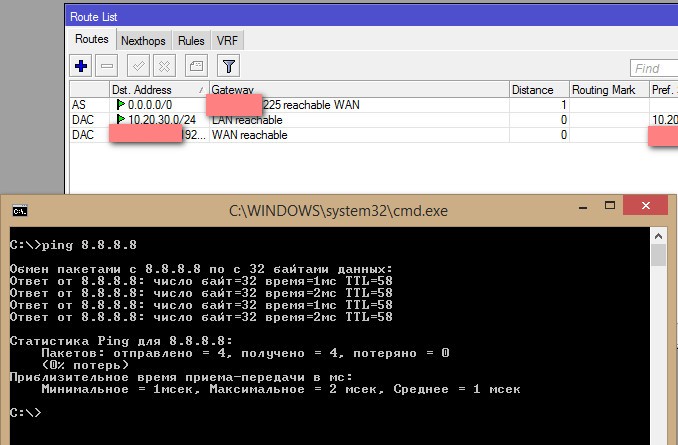The image size is (678, 445).
Task: Click the Routing Mark column header
Action: [x=607, y=89]
